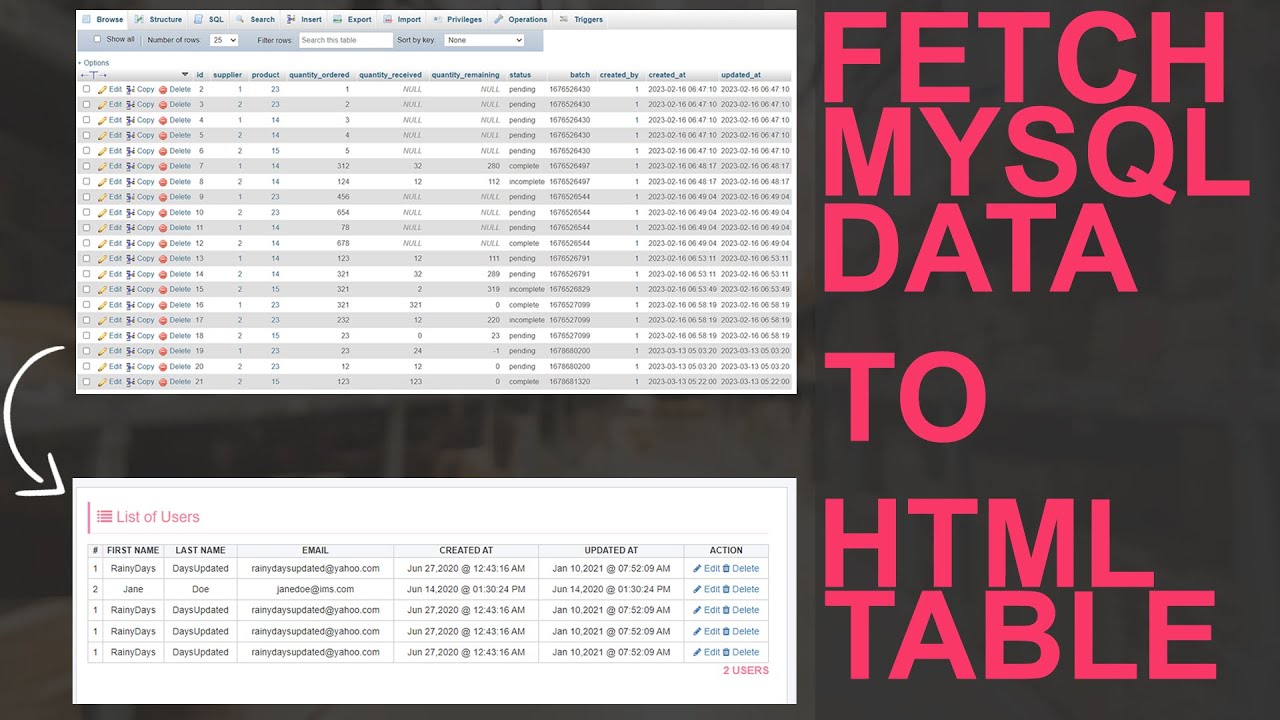
Task: Sort by the supplier column header
Action: 227,75
